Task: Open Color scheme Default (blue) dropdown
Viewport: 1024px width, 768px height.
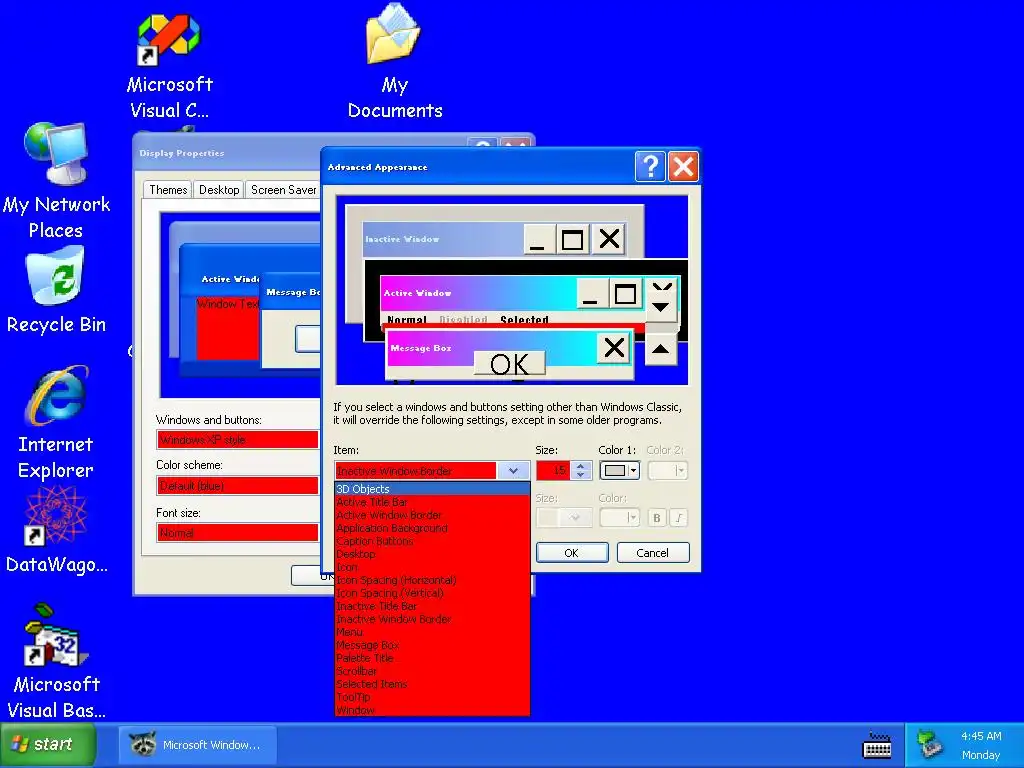Action: coord(238,485)
